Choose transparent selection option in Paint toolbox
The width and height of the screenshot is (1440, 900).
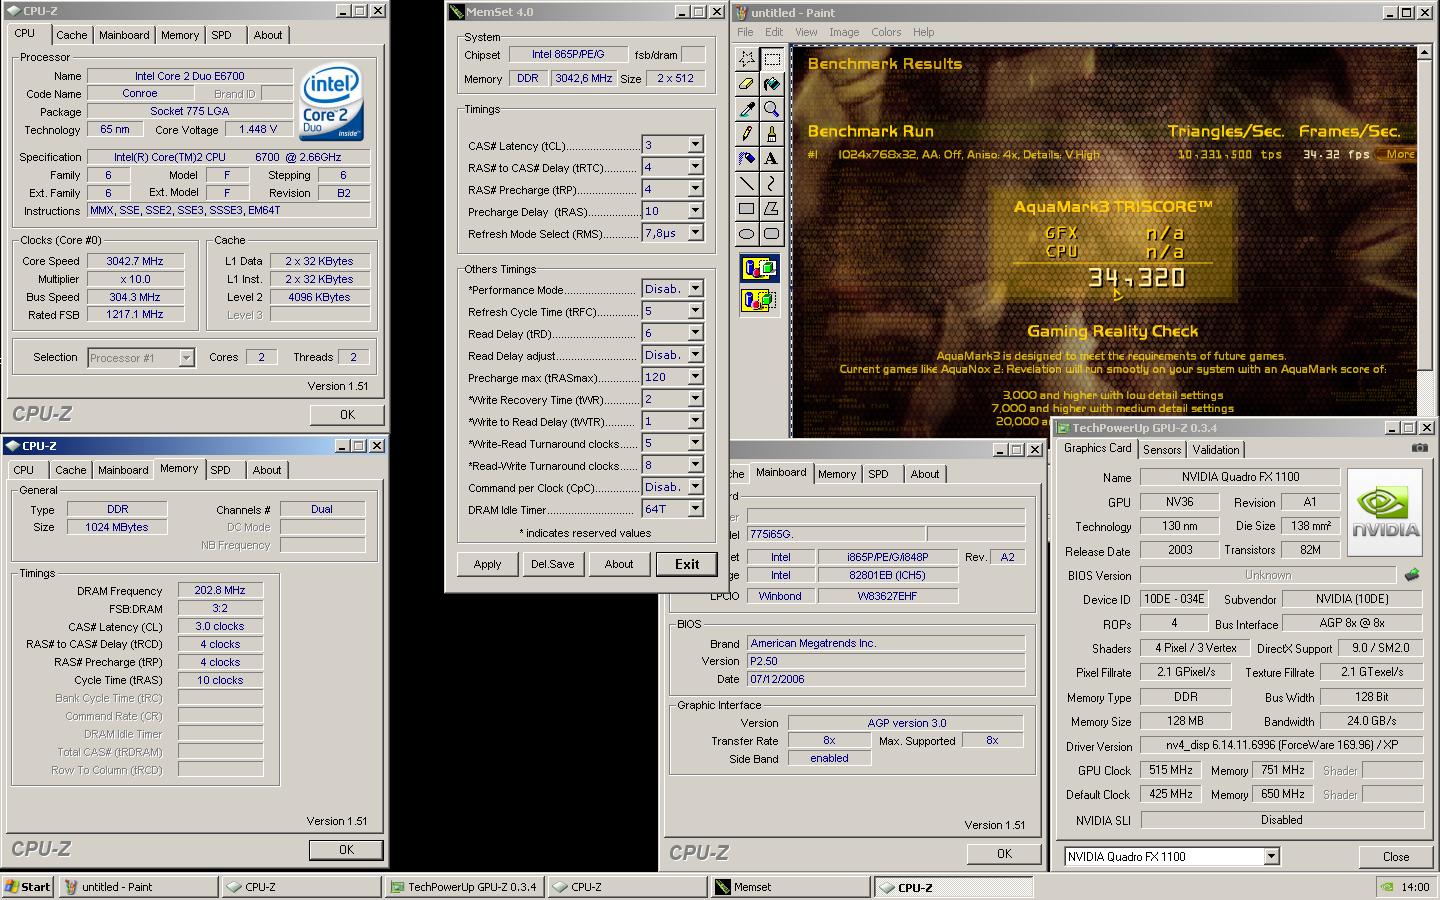[760, 299]
